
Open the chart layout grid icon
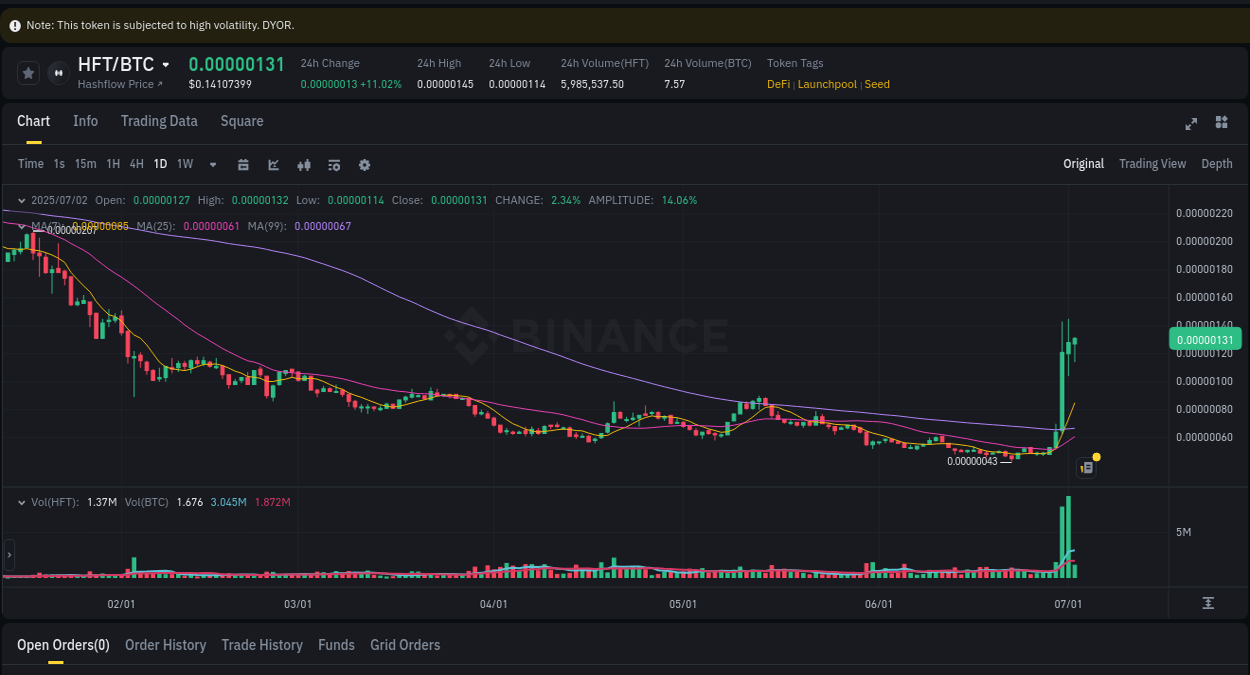(x=1221, y=122)
